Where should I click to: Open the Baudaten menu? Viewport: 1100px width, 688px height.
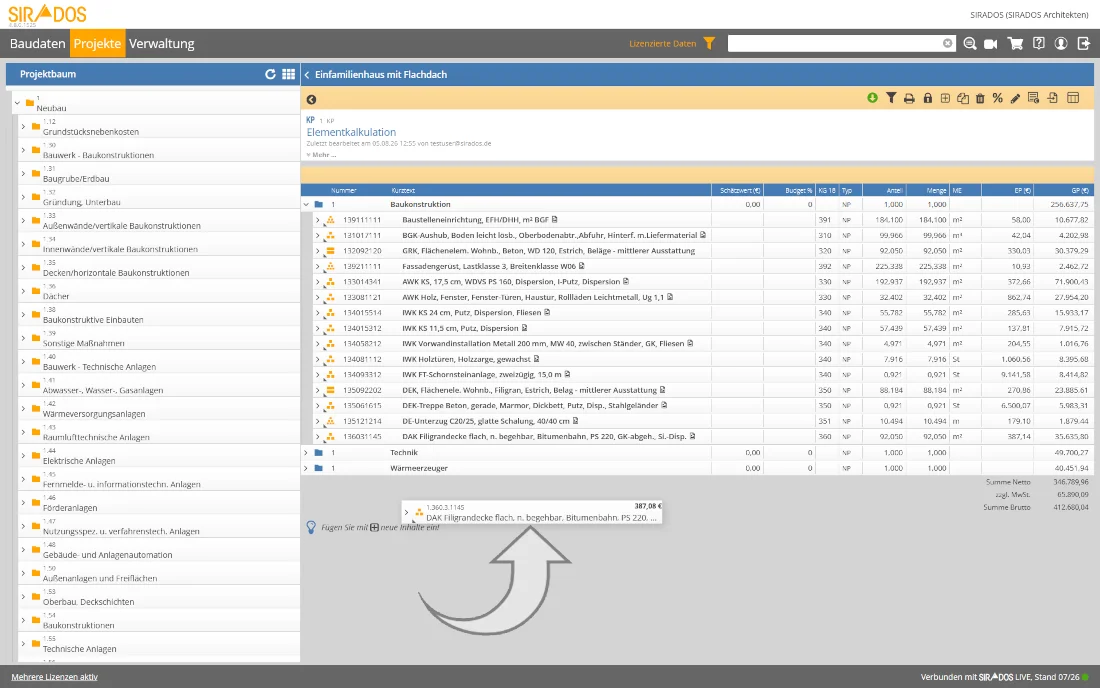(x=37, y=43)
